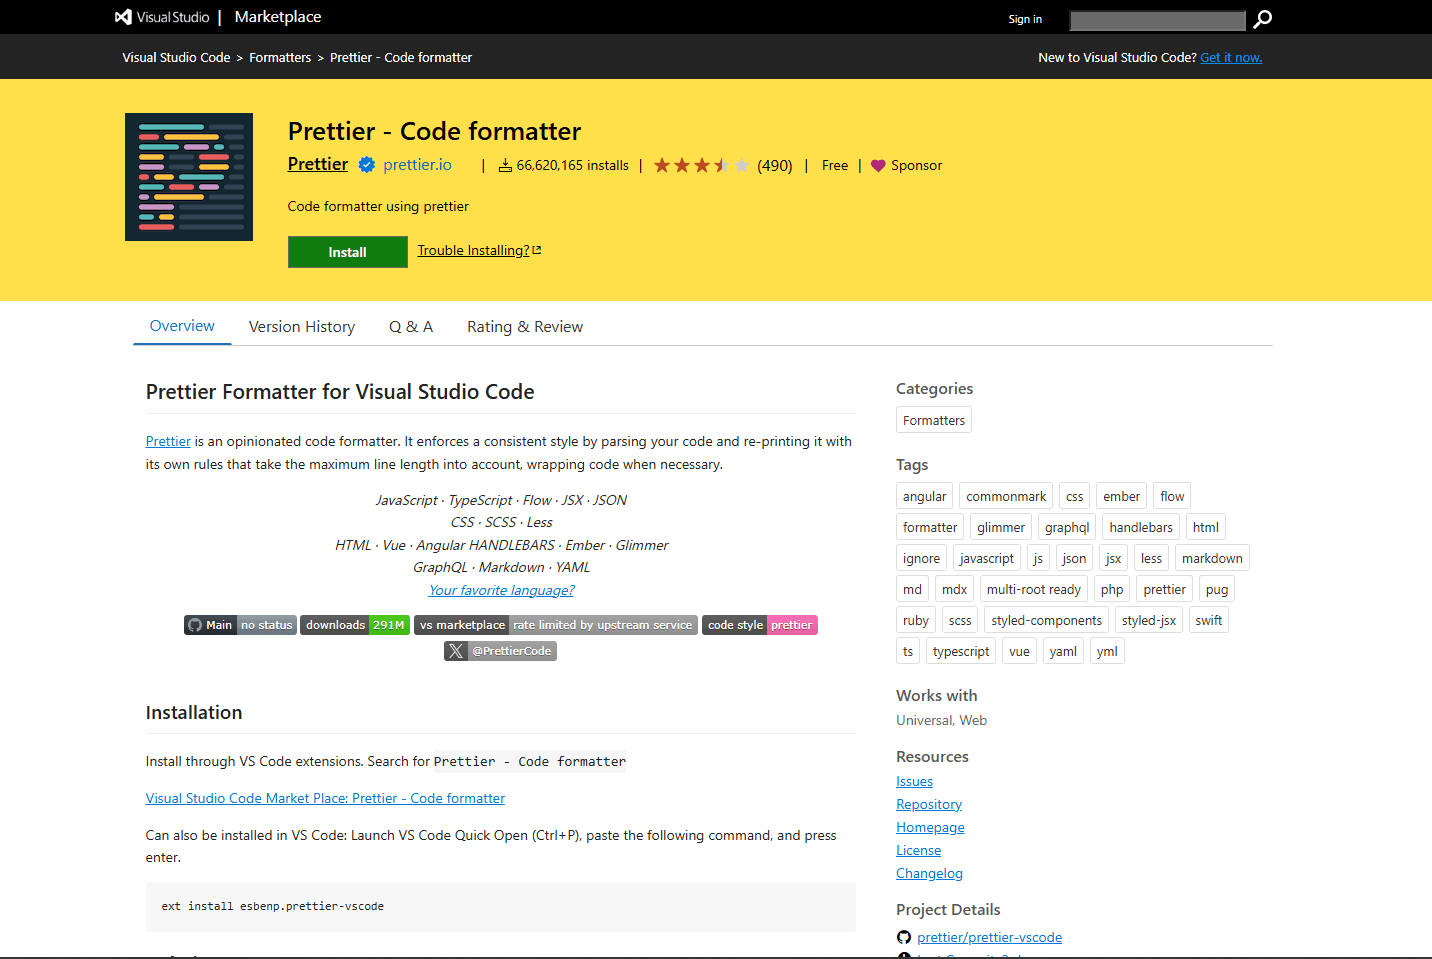Click the @PrettierCode X badge
This screenshot has height=959, width=1432.
pos(499,650)
